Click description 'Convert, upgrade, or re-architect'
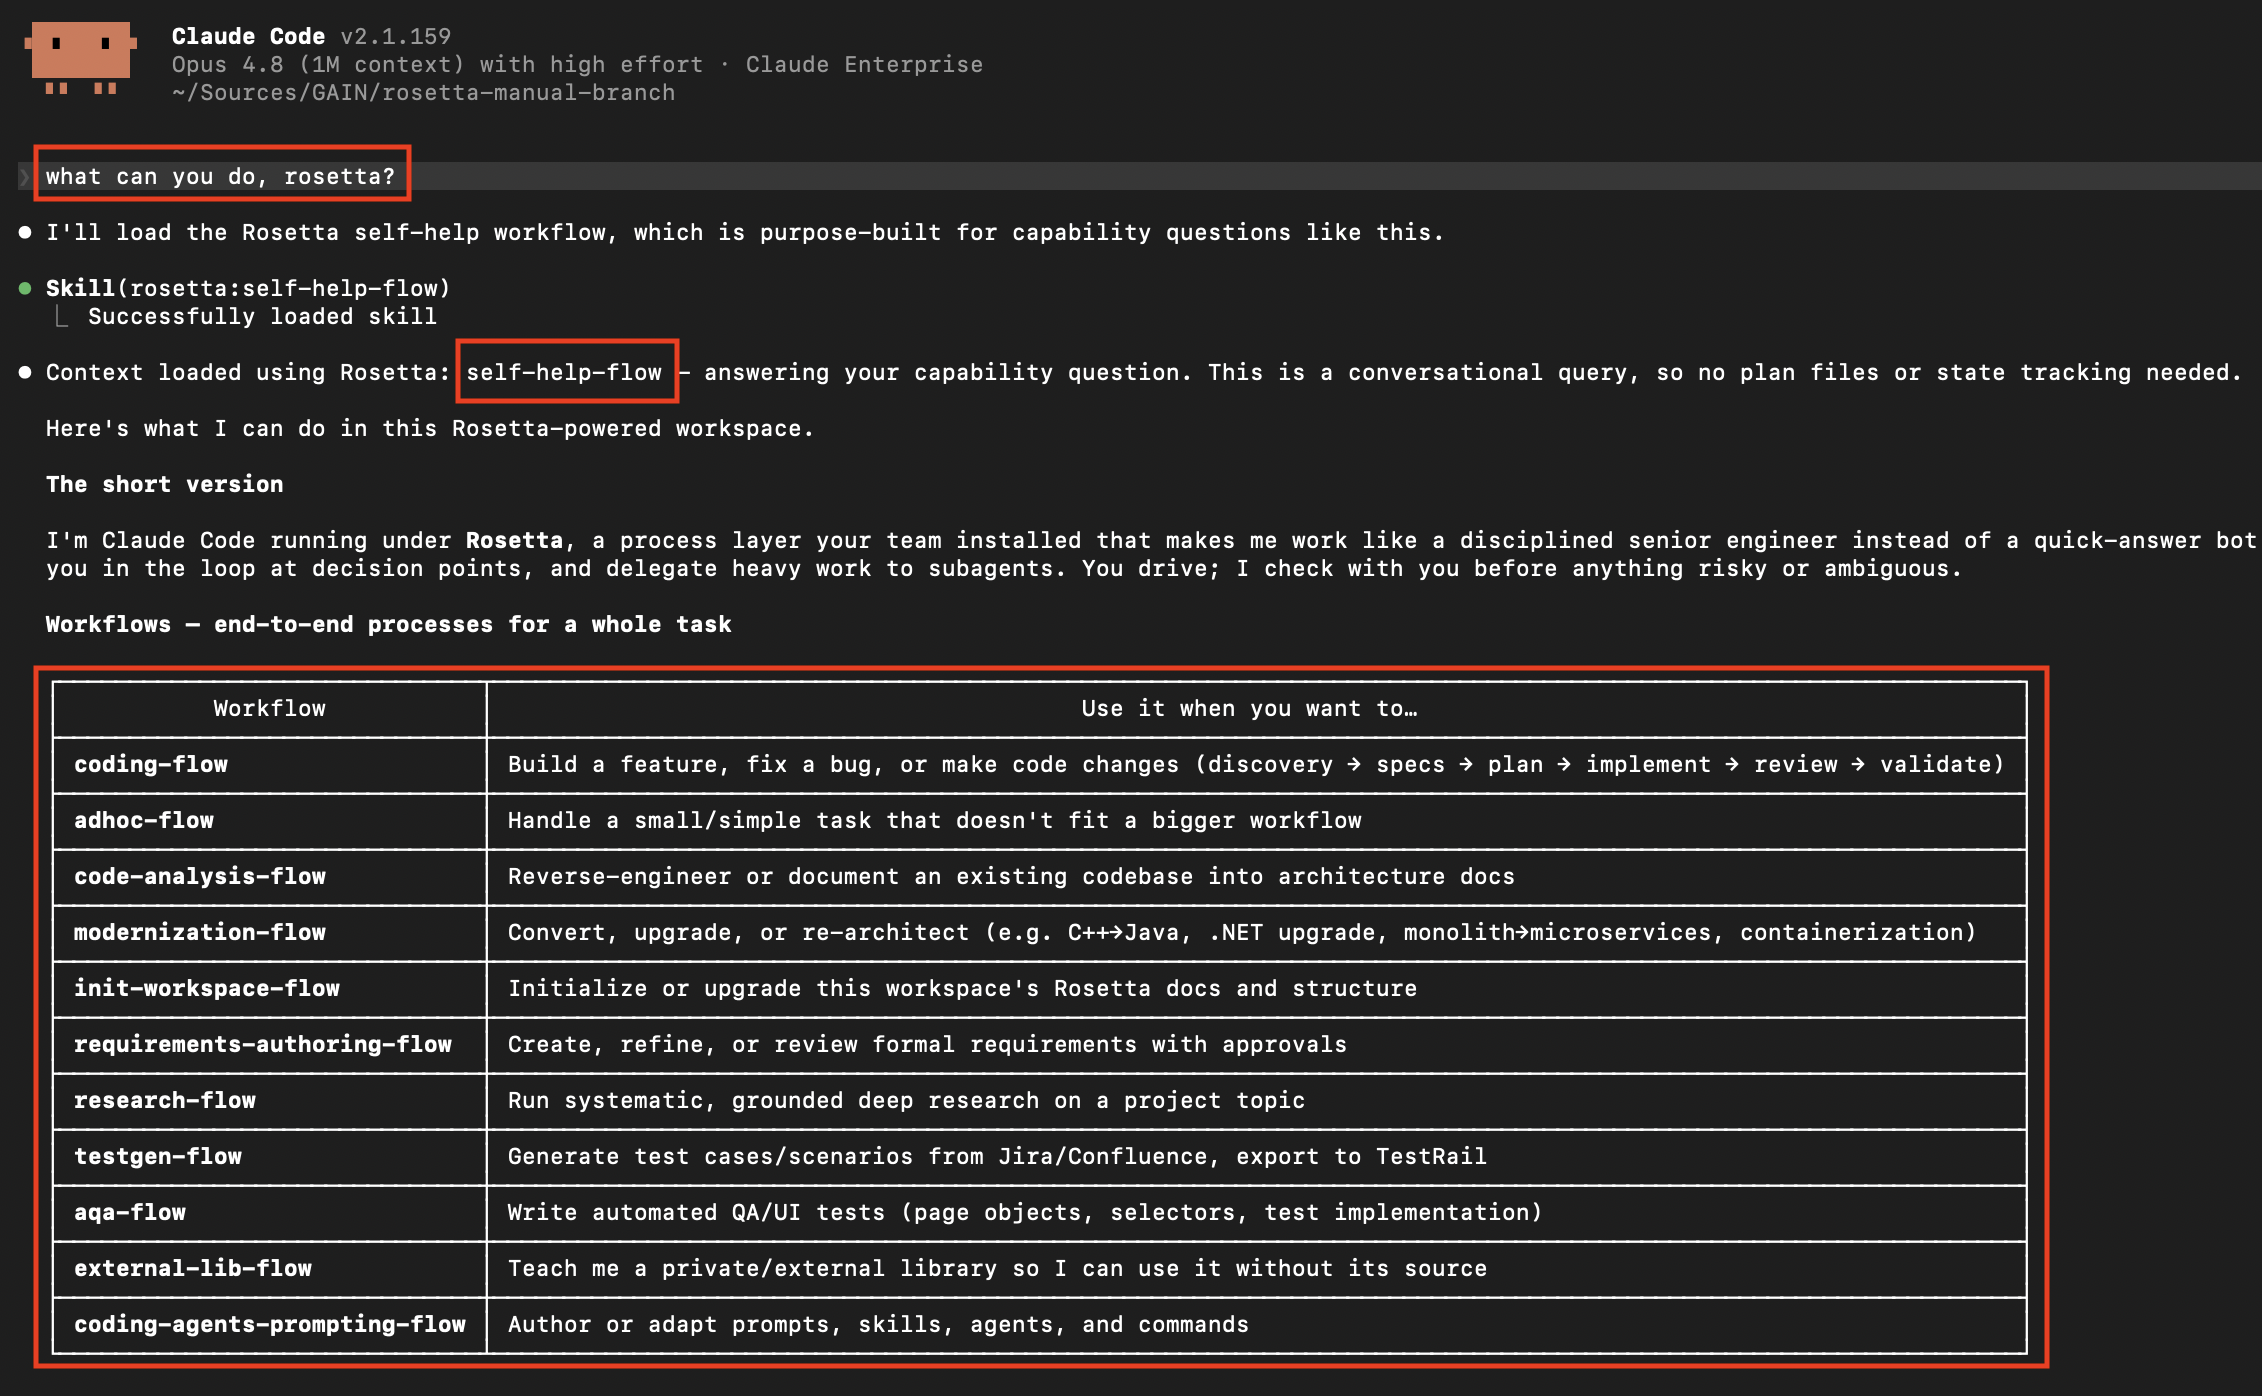 [x=1242, y=933]
